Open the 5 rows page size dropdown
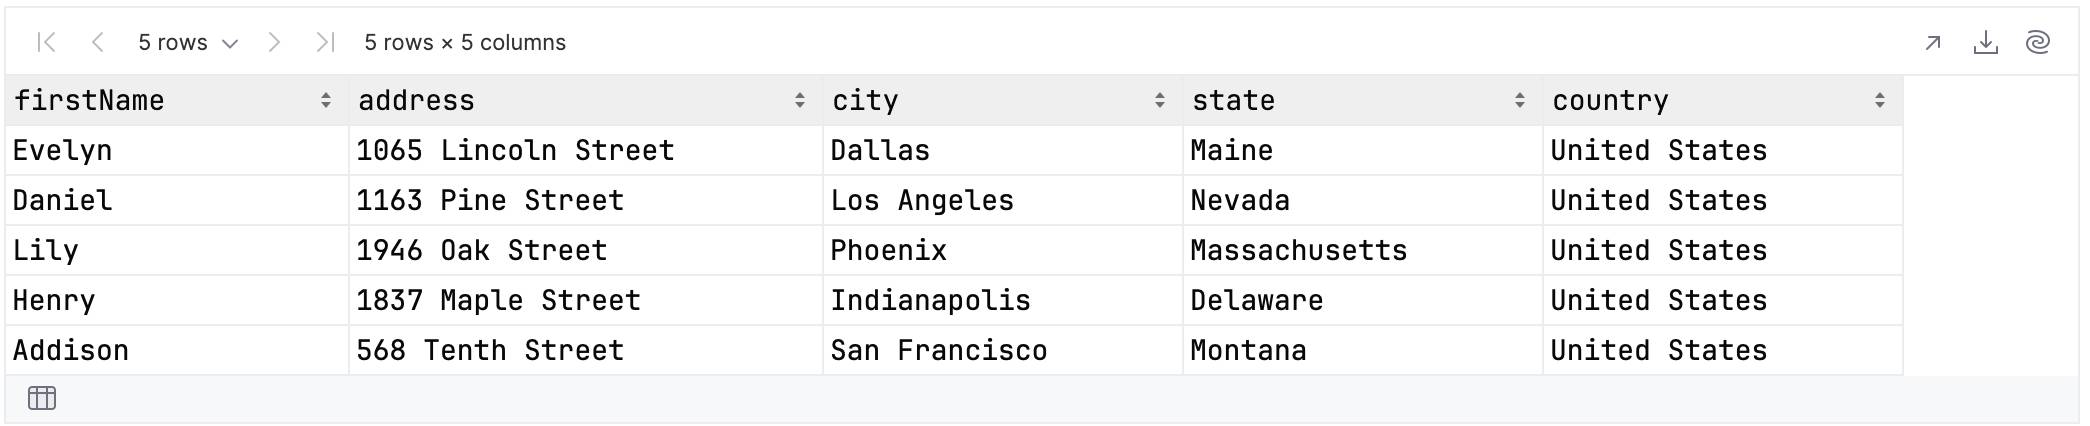2090x426 pixels. 188,43
